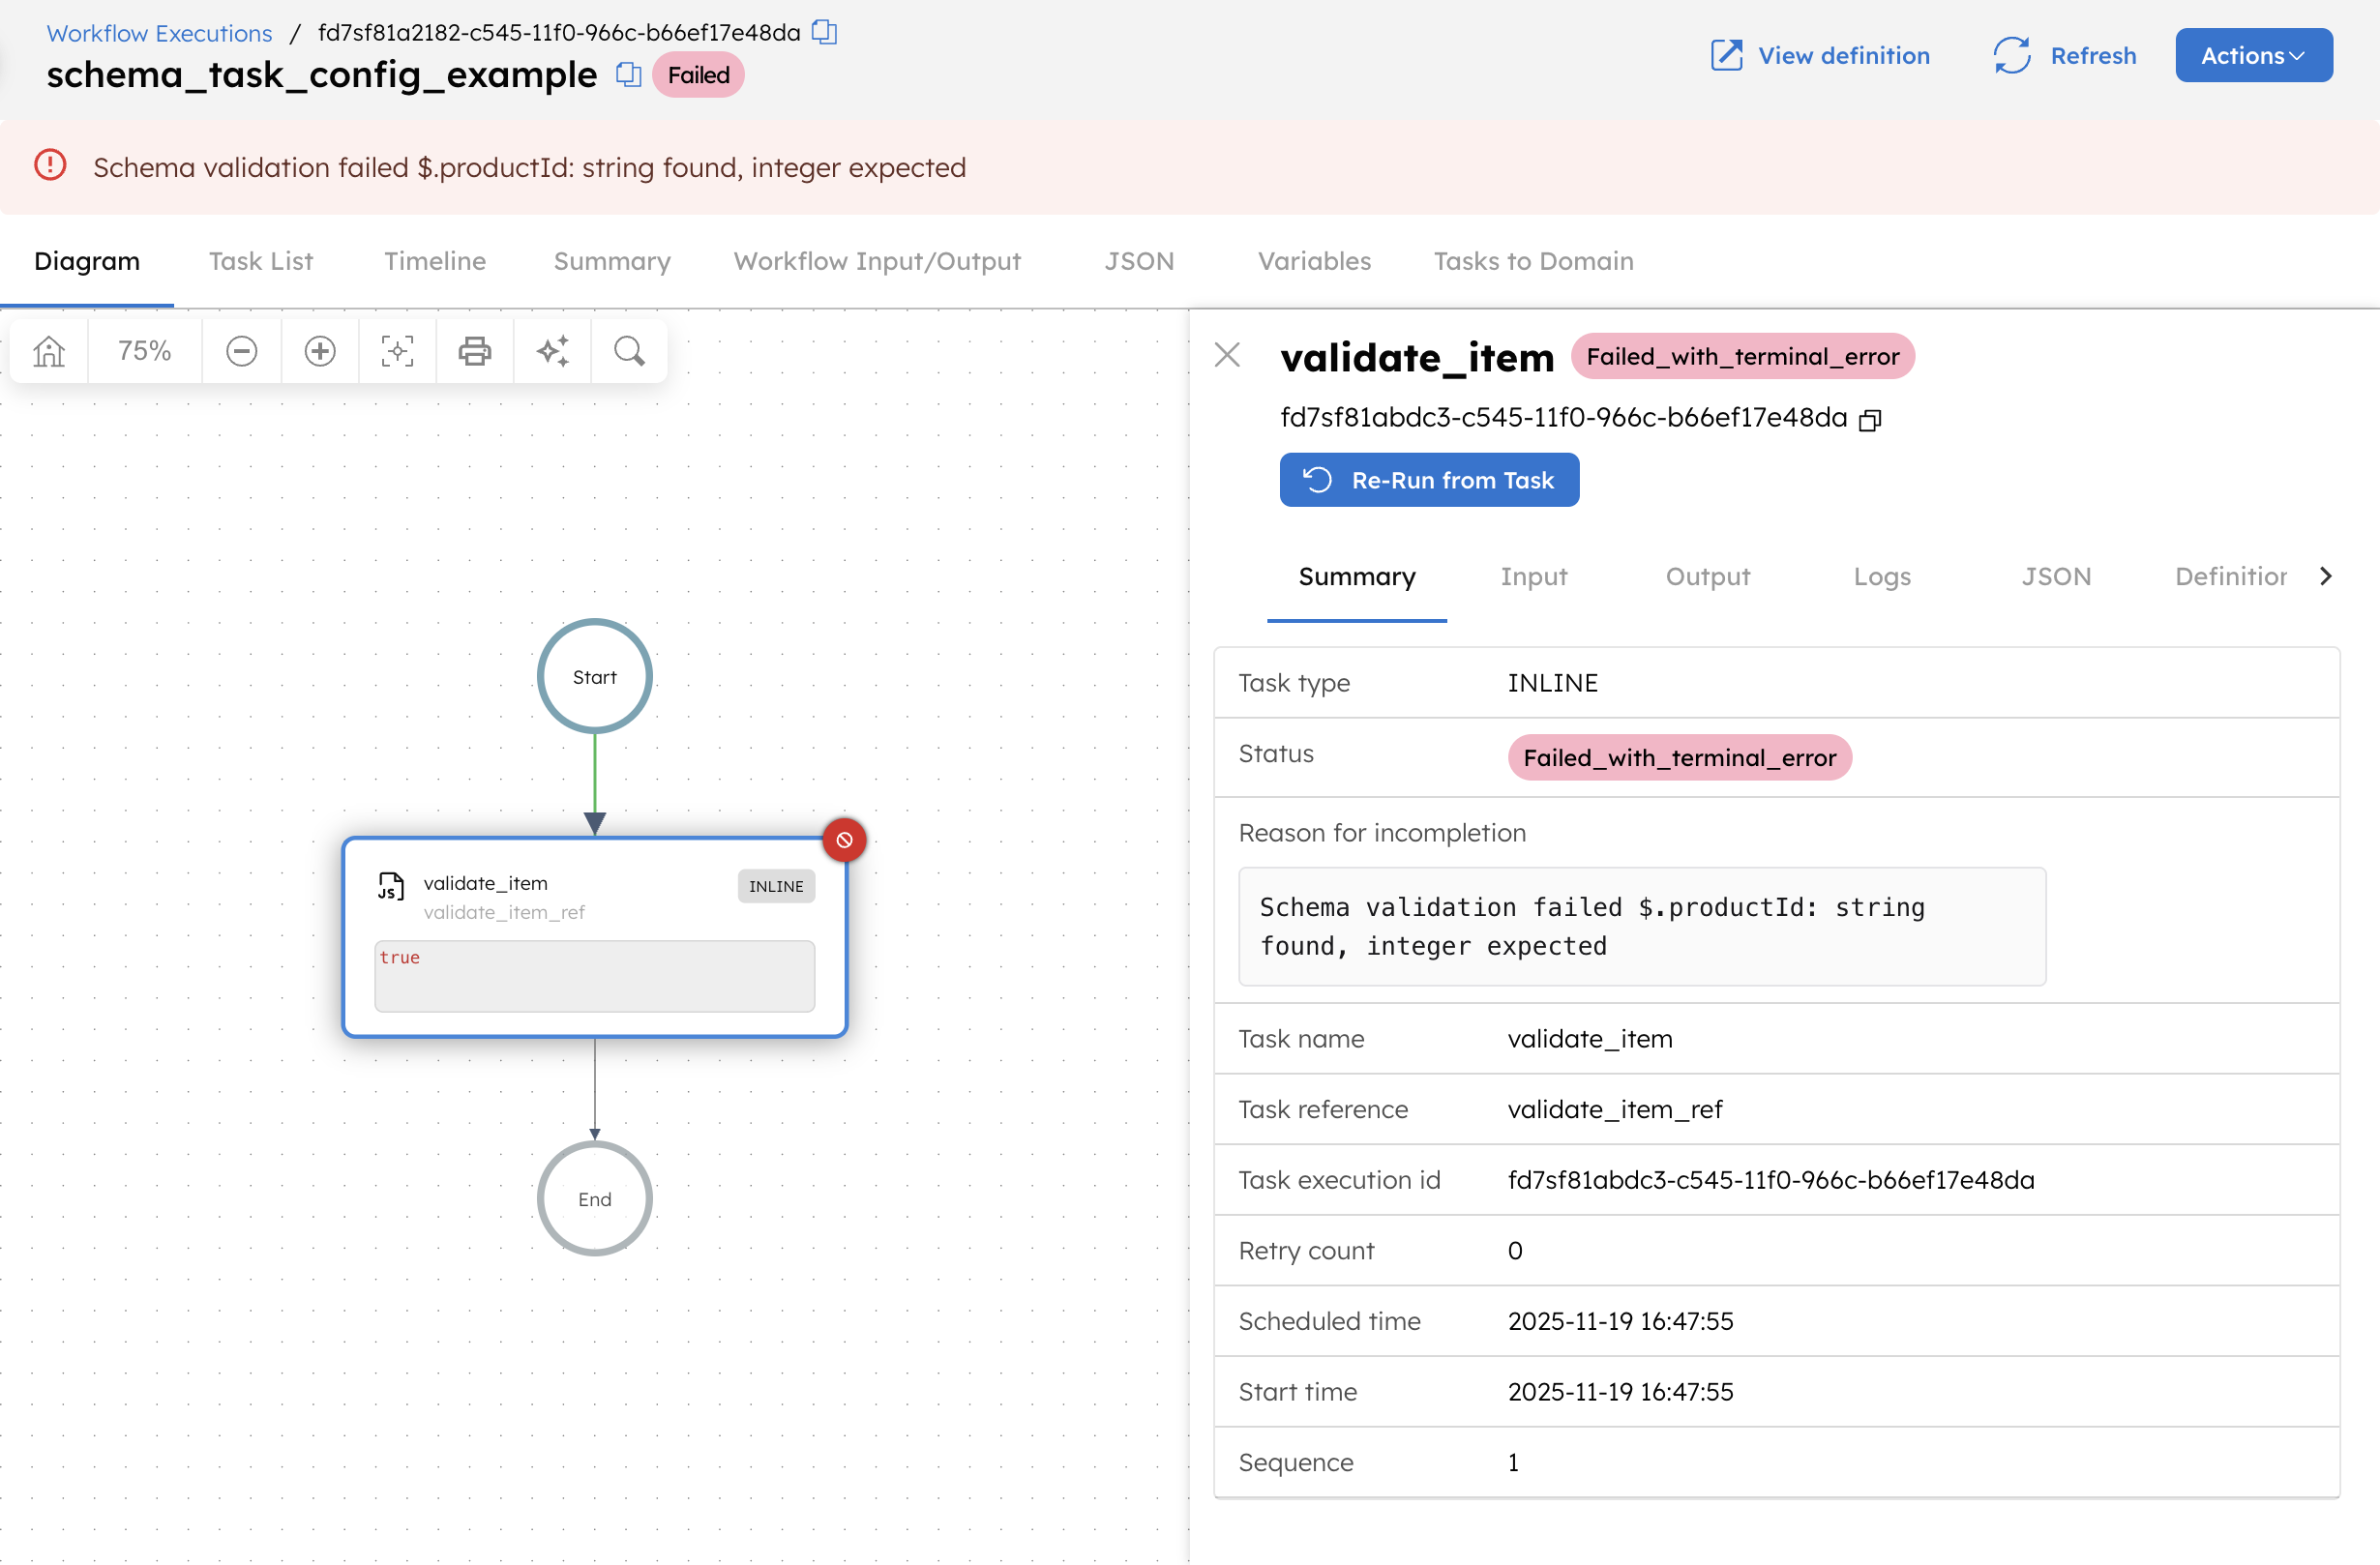2380x1565 pixels.
Task: Switch to the Task List tab
Action: coord(261,261)
